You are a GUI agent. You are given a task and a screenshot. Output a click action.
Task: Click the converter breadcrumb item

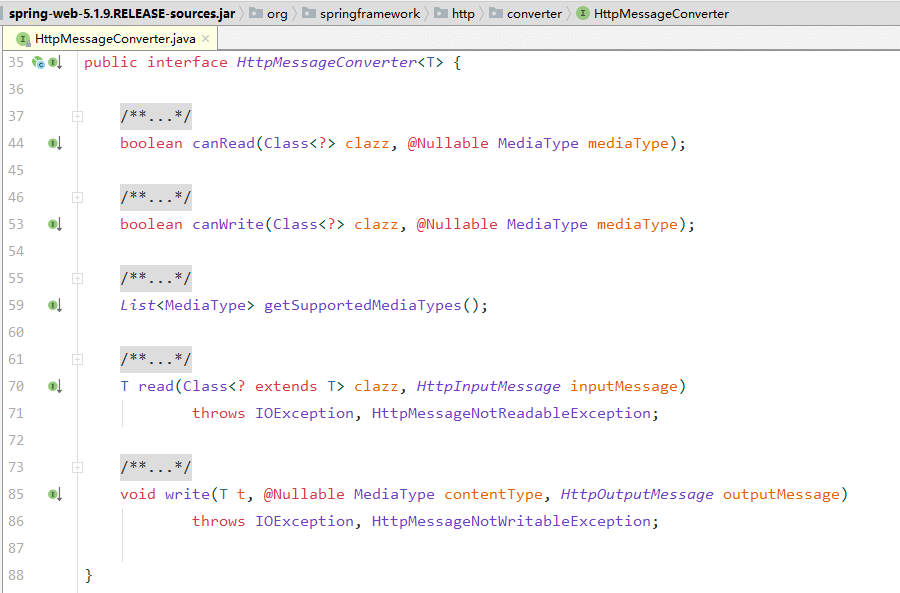click(x=533, y=14)
